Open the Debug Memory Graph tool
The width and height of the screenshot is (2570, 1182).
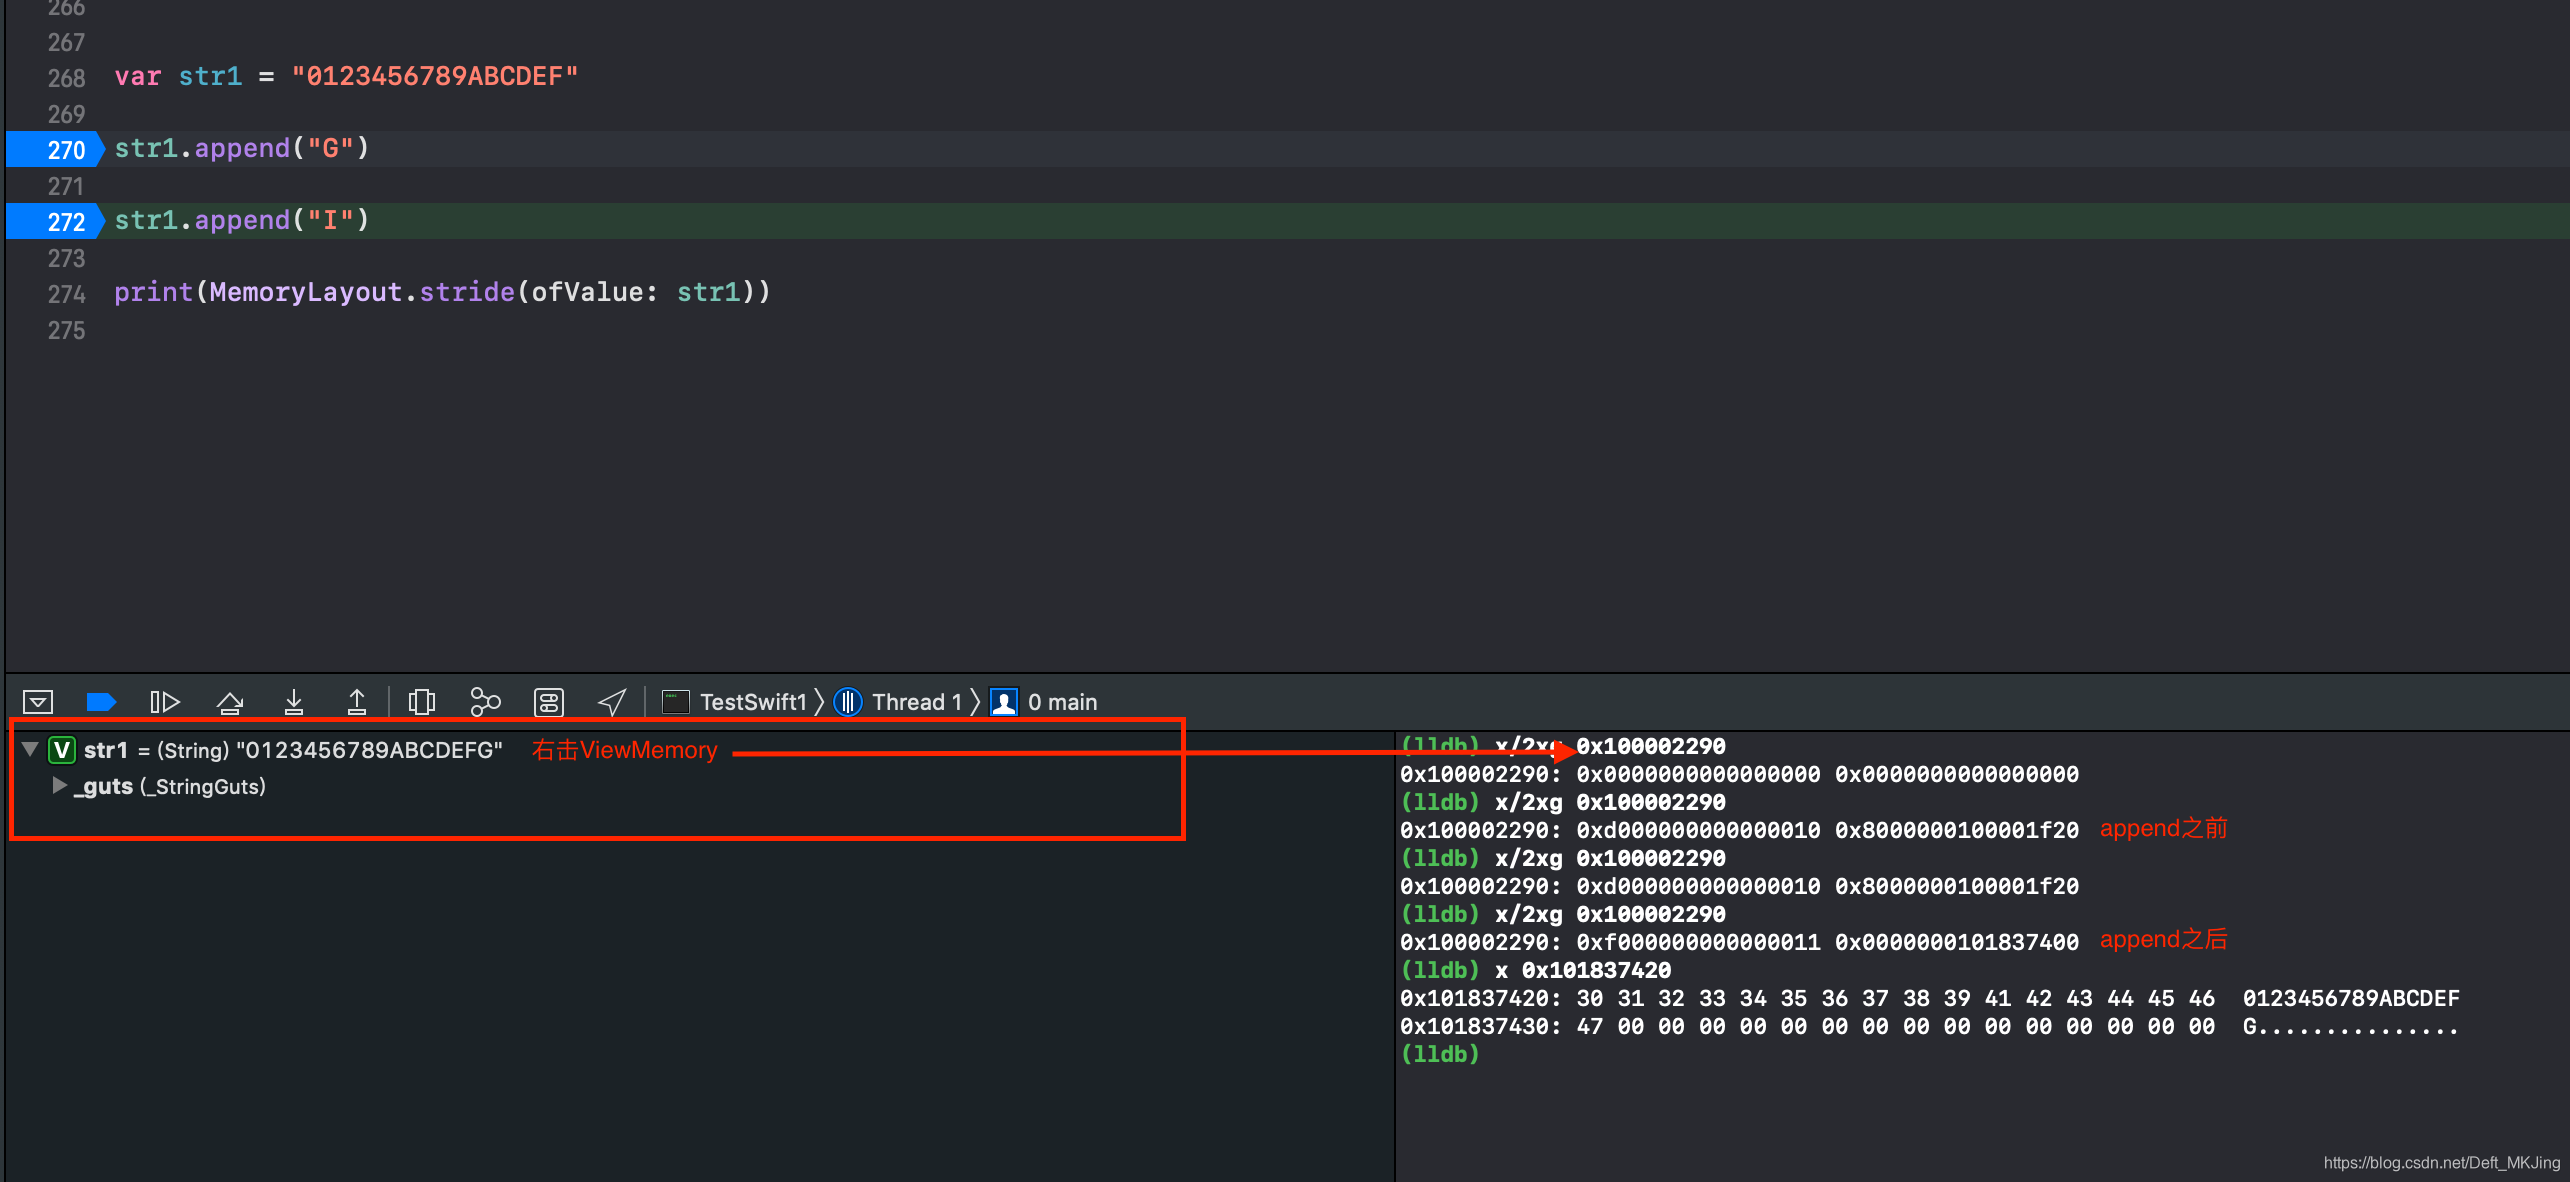click(x=485, y=702)
